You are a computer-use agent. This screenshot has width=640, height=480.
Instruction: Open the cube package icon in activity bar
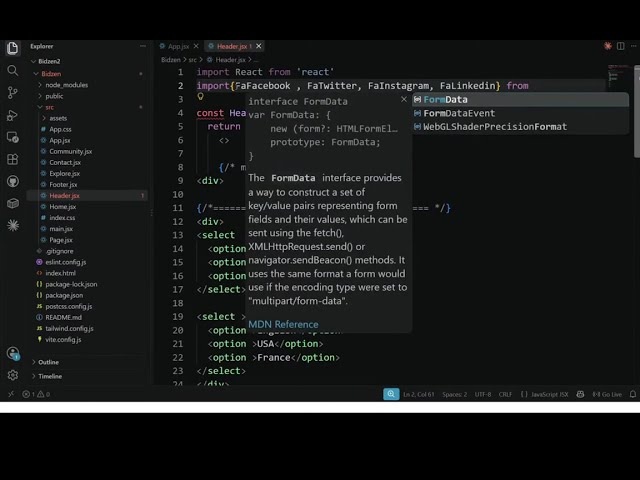(x=13, y=203)
